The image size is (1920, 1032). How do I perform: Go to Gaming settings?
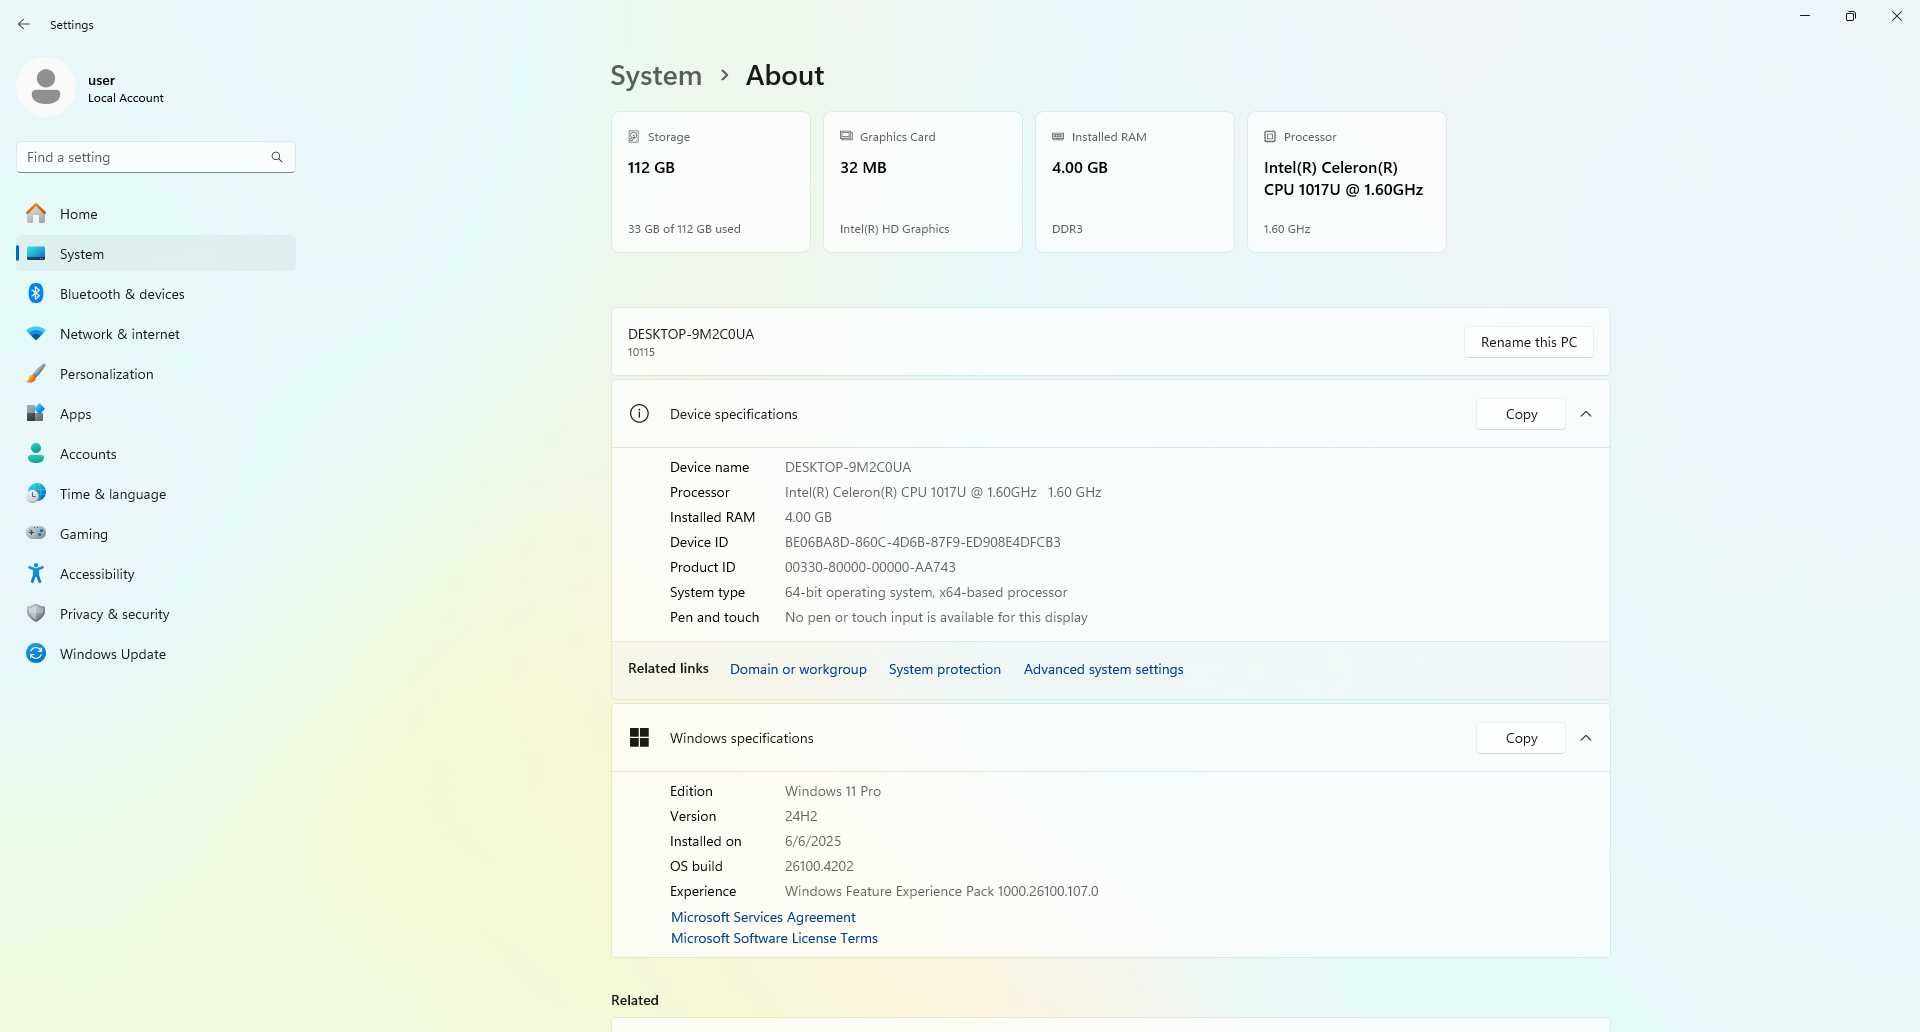coord(156,534)
